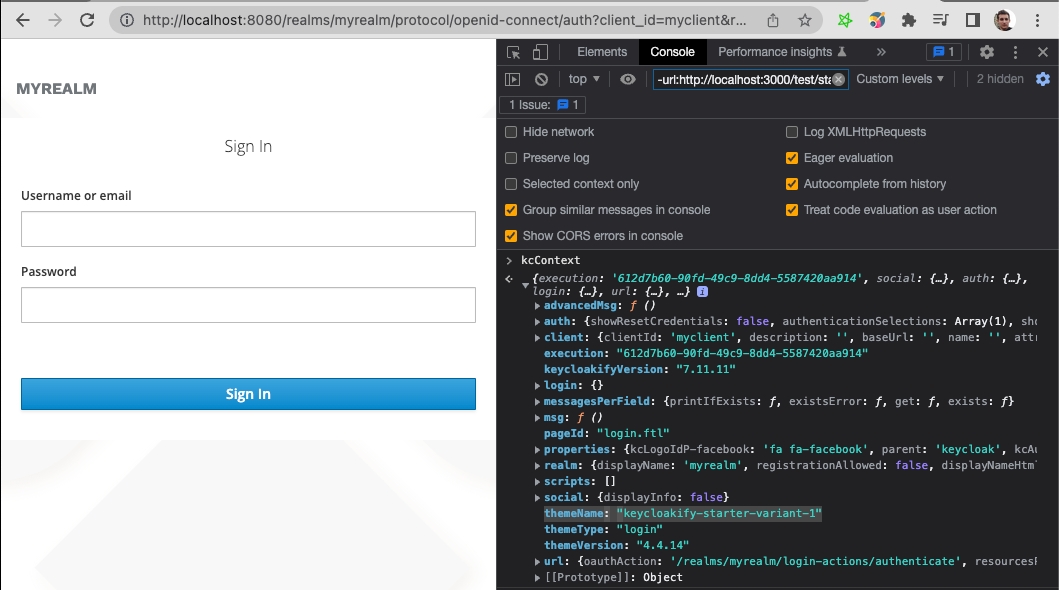Image resolution: width=1059 pixels, height=590 pixels.
Task: Click the blue console settings gear
Action: pos(1043,79)
